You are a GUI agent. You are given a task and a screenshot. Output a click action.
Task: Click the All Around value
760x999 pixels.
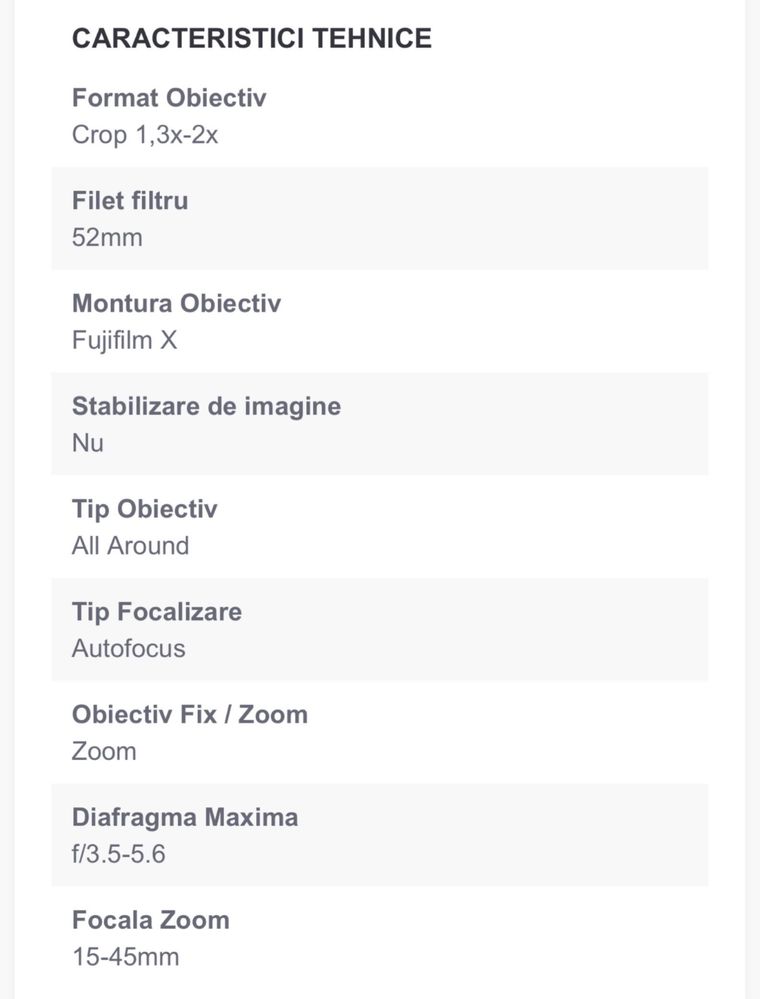pyautogui.click(x=131, y=546)
